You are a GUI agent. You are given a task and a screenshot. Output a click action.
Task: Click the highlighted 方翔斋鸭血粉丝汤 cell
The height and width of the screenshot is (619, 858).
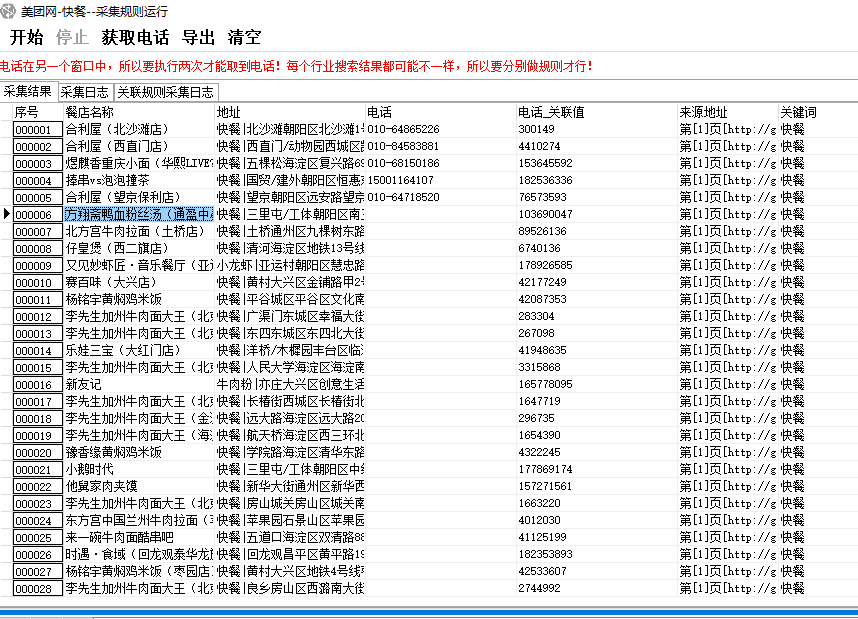(x=139, y=214)
